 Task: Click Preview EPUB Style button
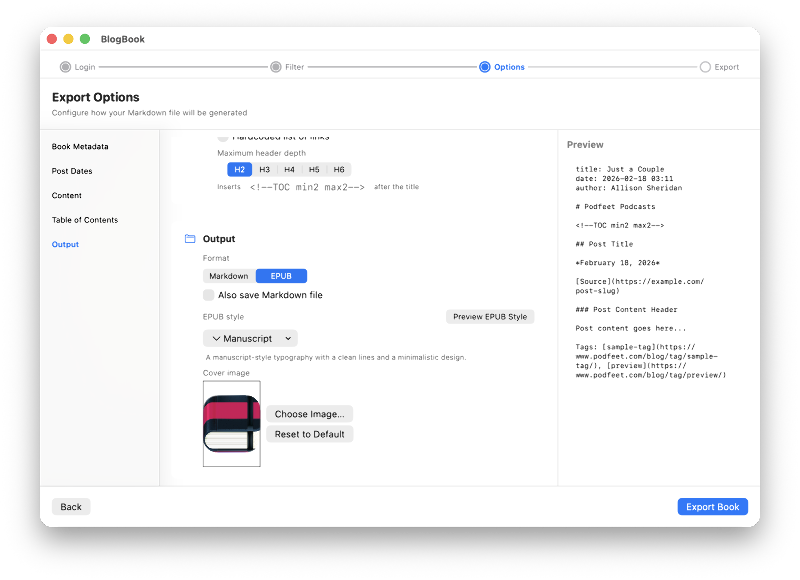pos(492,316)
